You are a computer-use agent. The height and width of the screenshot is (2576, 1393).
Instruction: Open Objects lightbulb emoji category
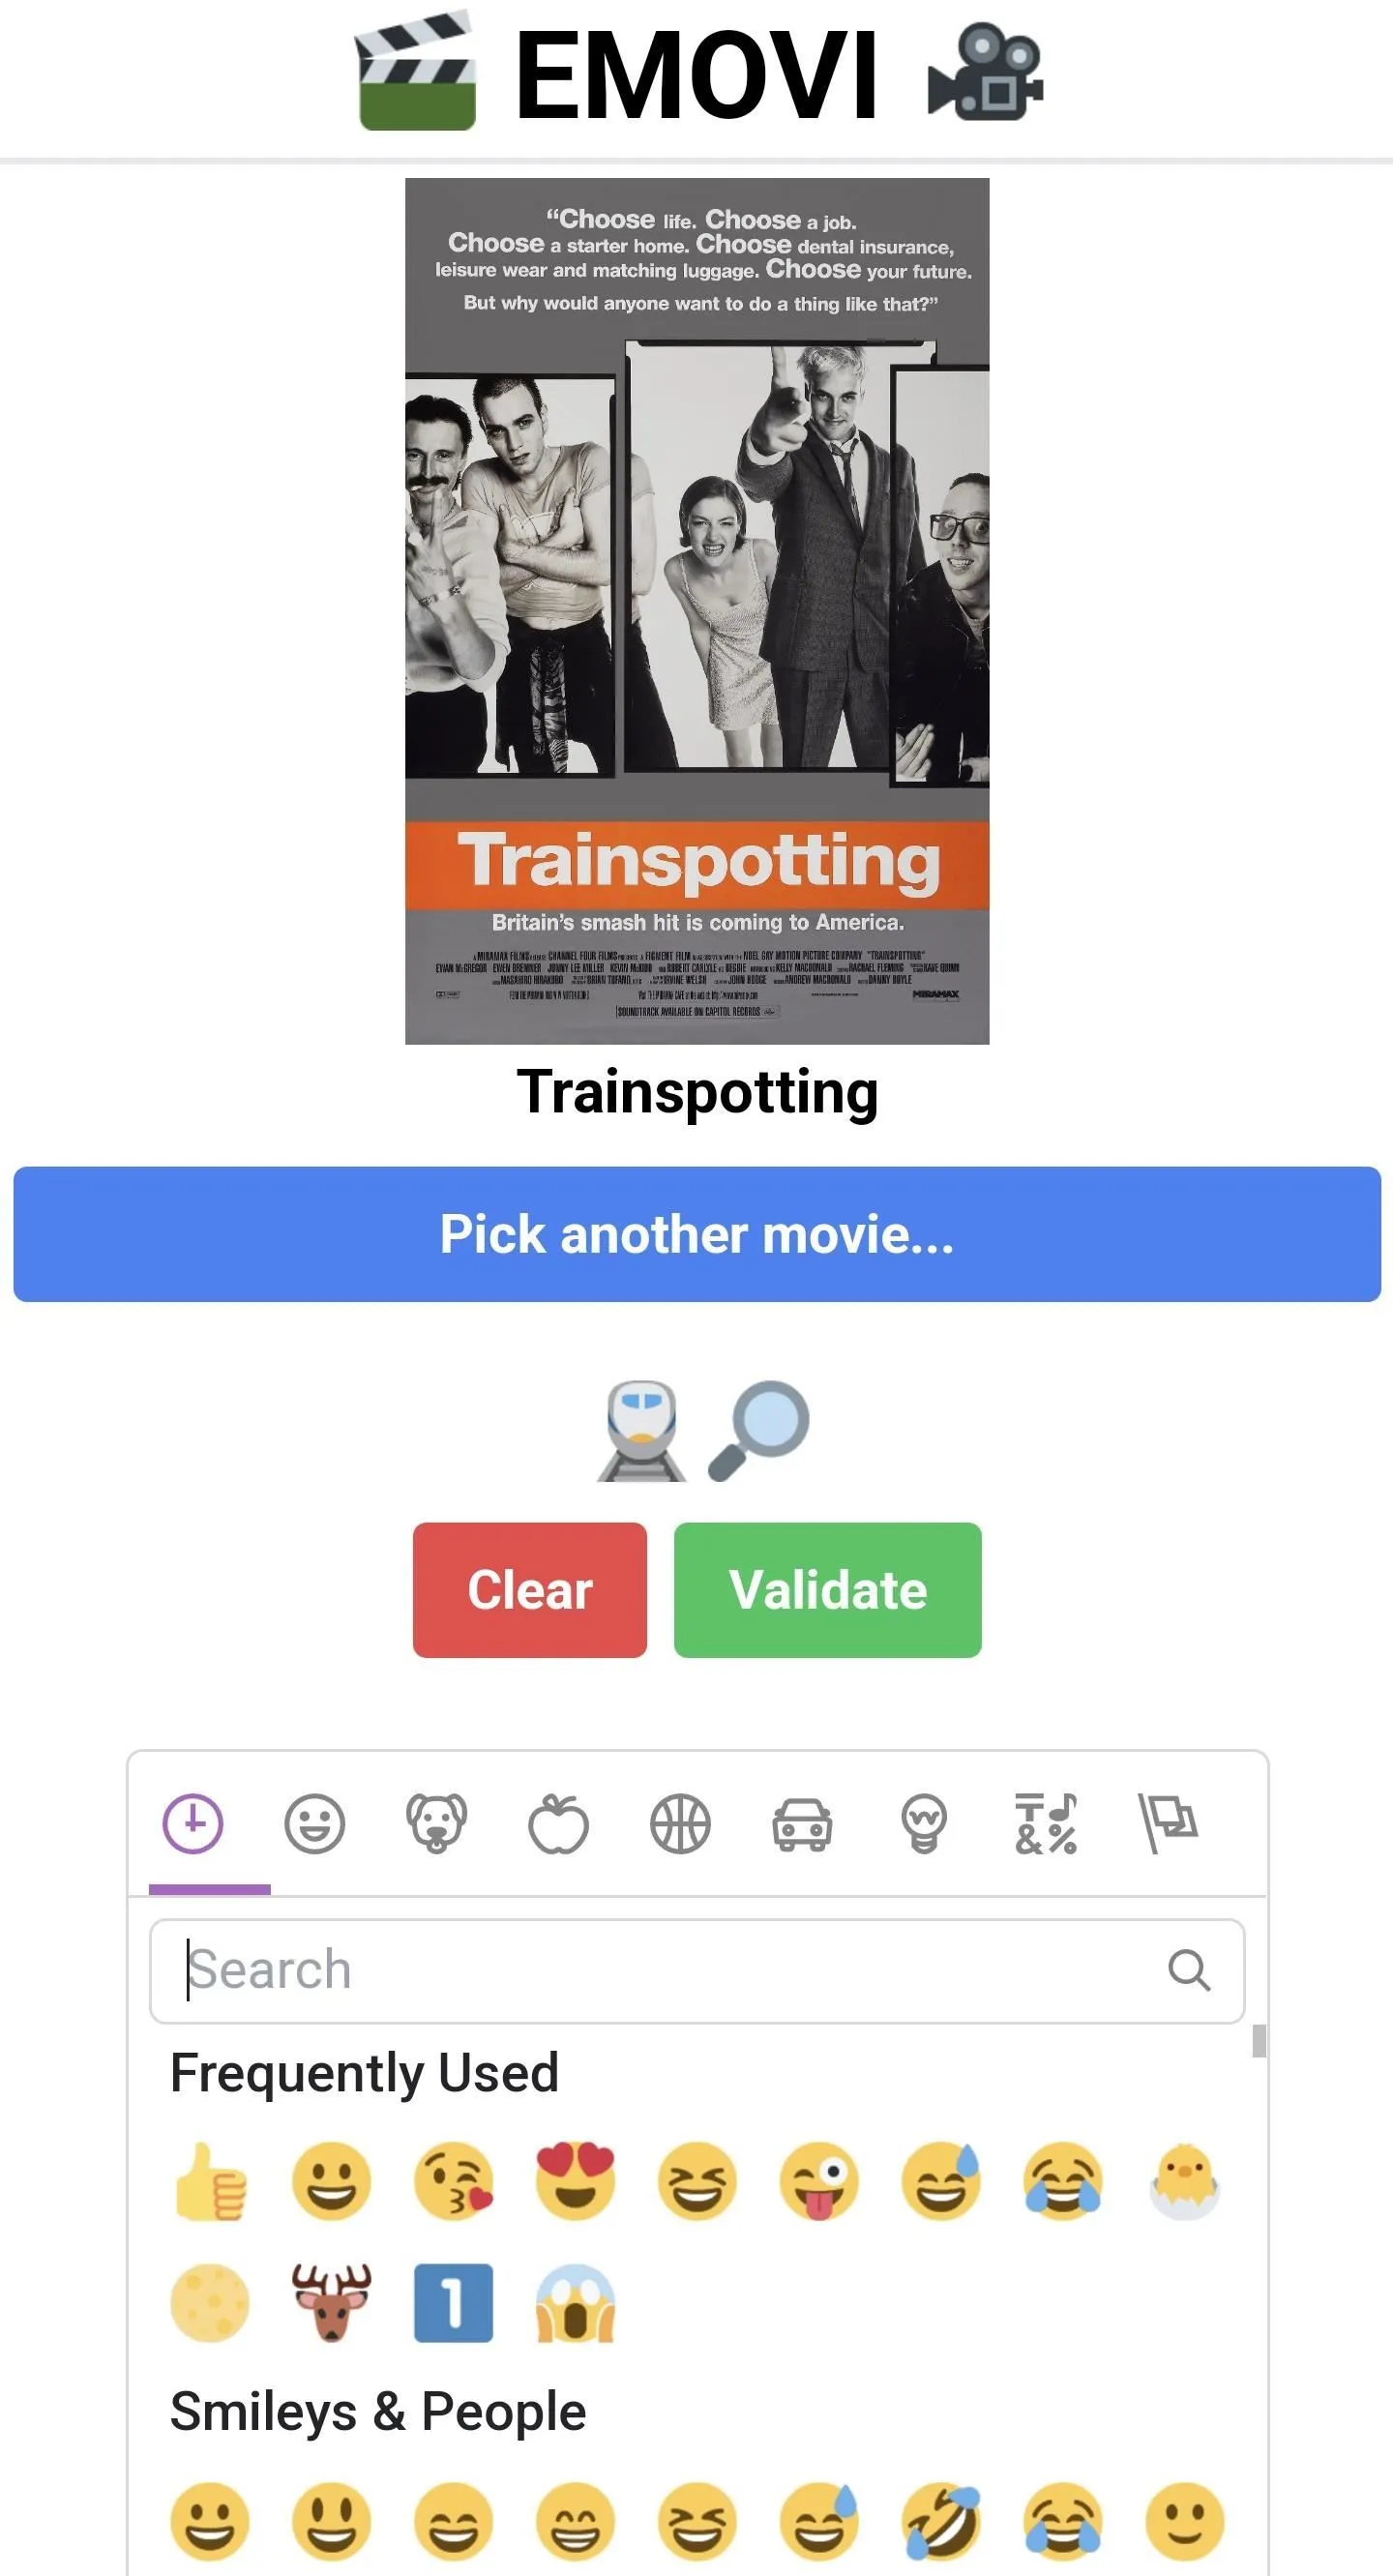924,1824
